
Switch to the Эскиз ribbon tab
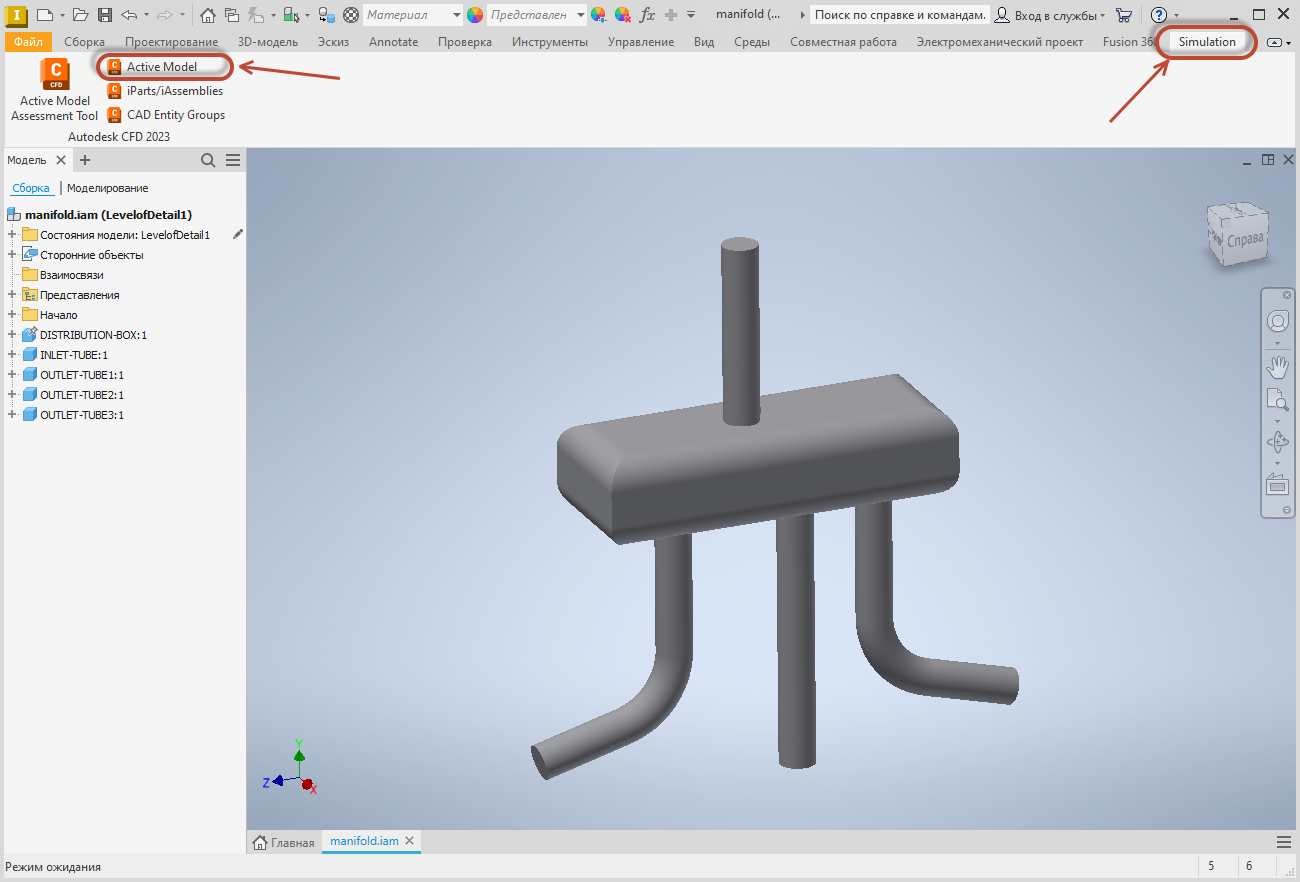point(333,42)
